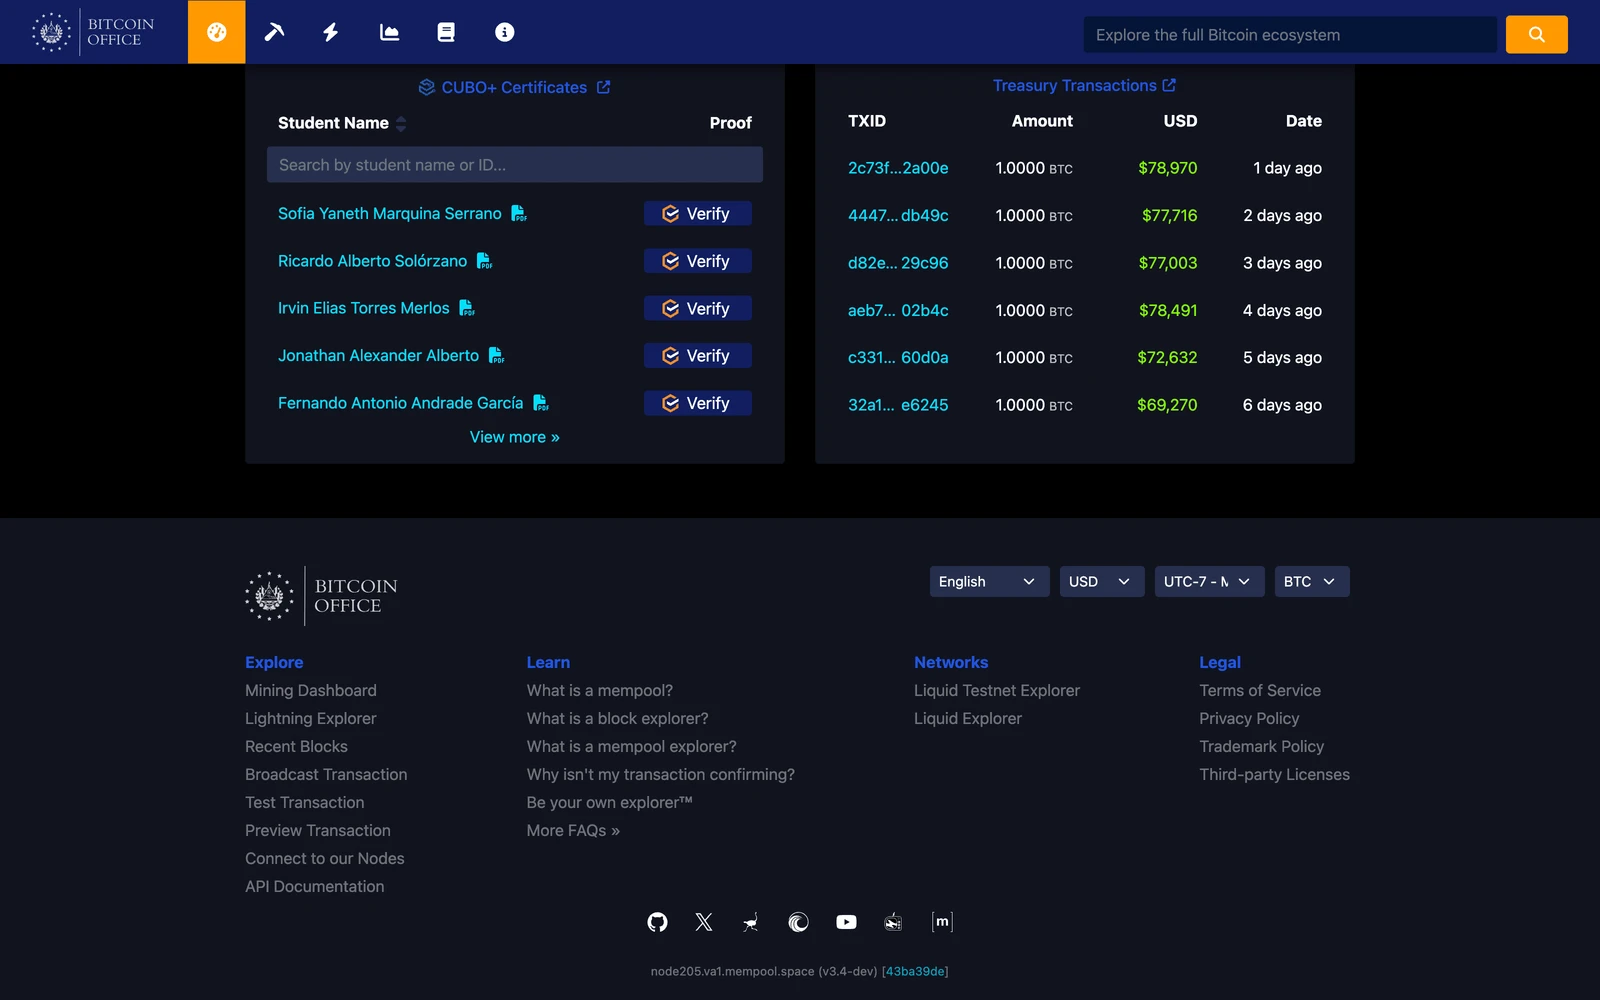1600x1000 pixels.
Task: Open transaction c331...60d0a
Action: [x=898, y=357]
